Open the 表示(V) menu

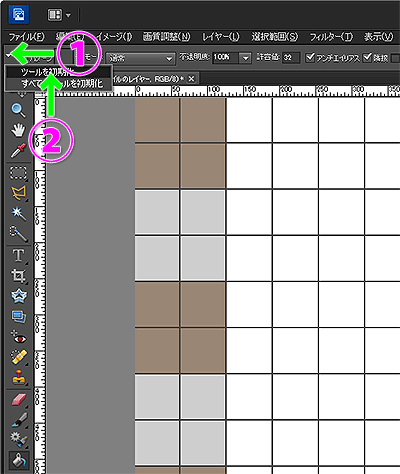tap(378, 37)
